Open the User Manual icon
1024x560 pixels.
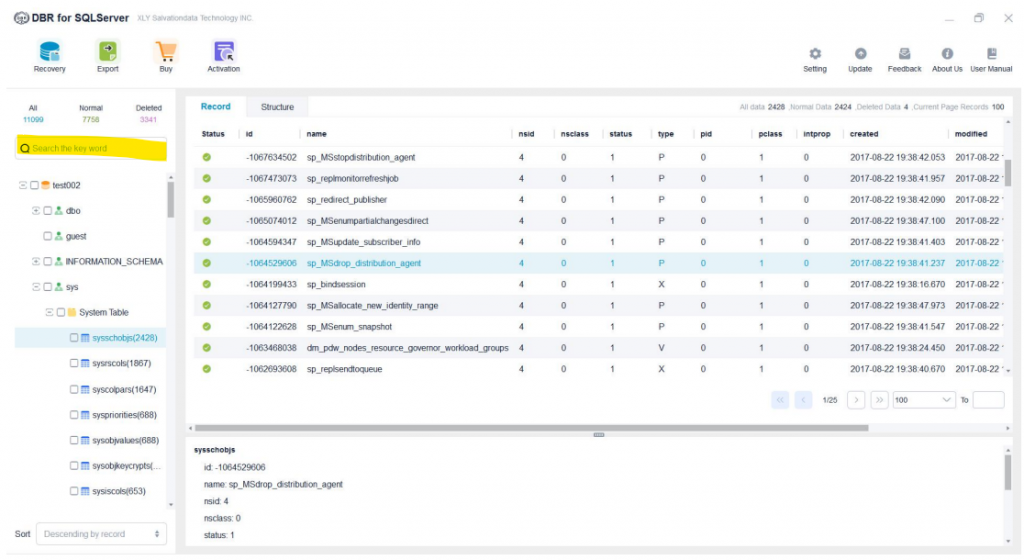coord(991,54)
